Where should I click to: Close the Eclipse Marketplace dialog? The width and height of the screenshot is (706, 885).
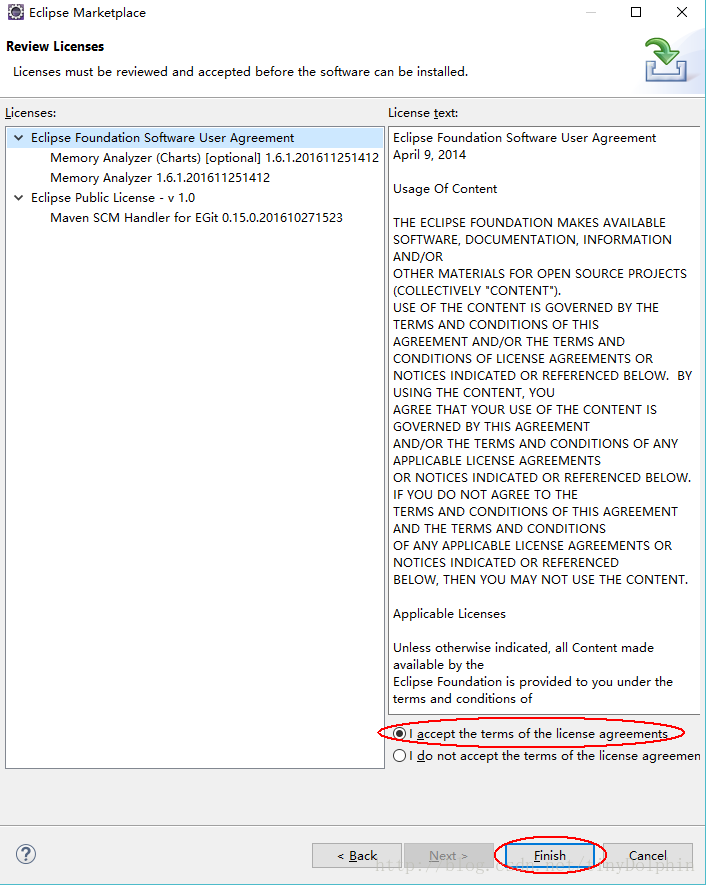(682, 12)
